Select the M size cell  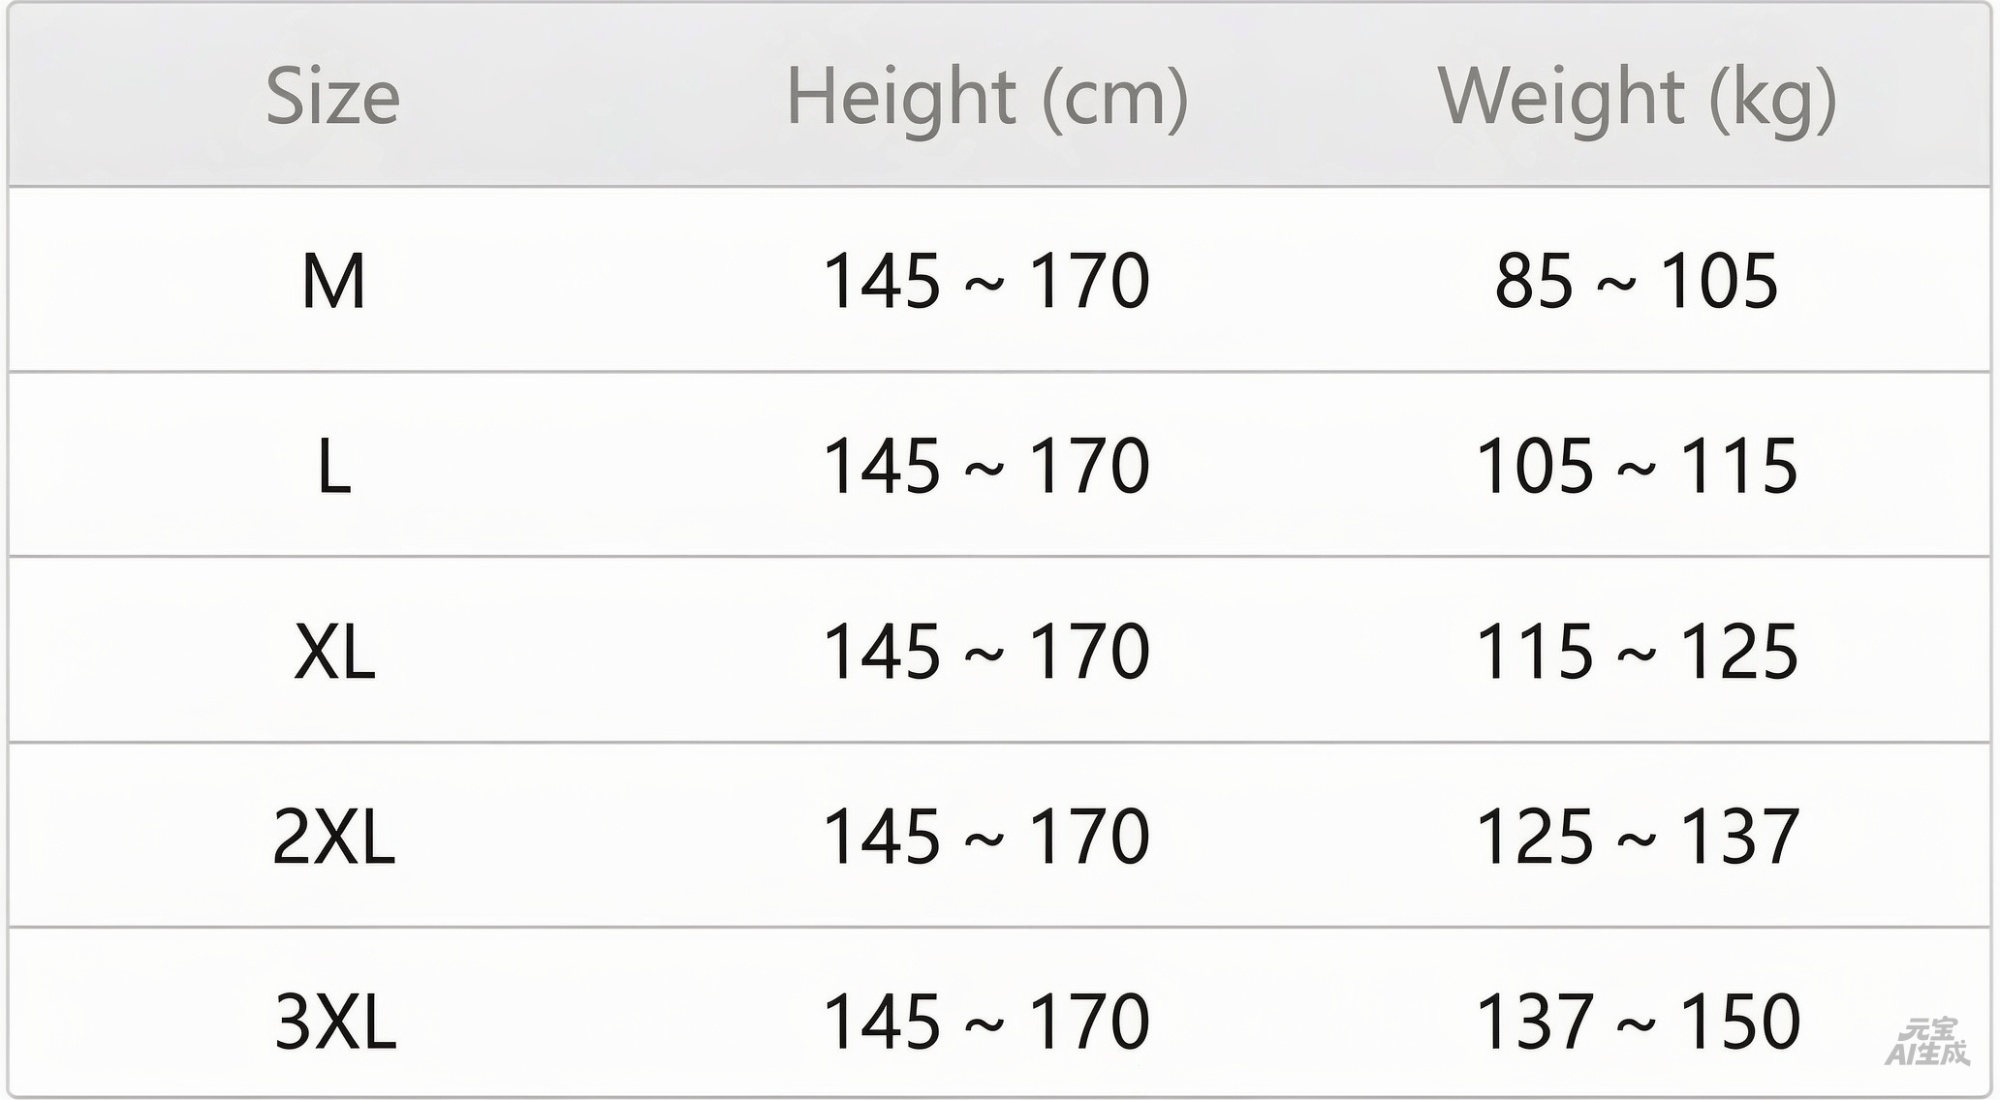pyautogui.click(x=333, y=281)
